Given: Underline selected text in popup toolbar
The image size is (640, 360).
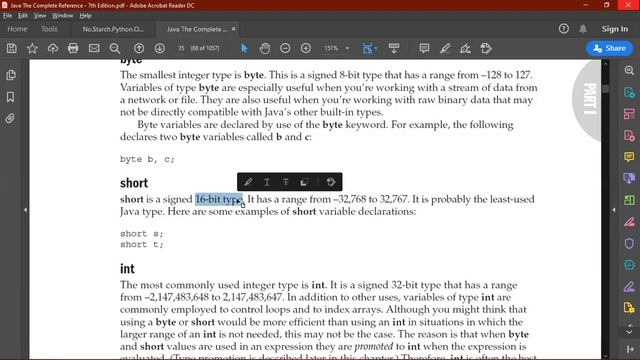Looking at the screenshot, I should coord(267,182).
